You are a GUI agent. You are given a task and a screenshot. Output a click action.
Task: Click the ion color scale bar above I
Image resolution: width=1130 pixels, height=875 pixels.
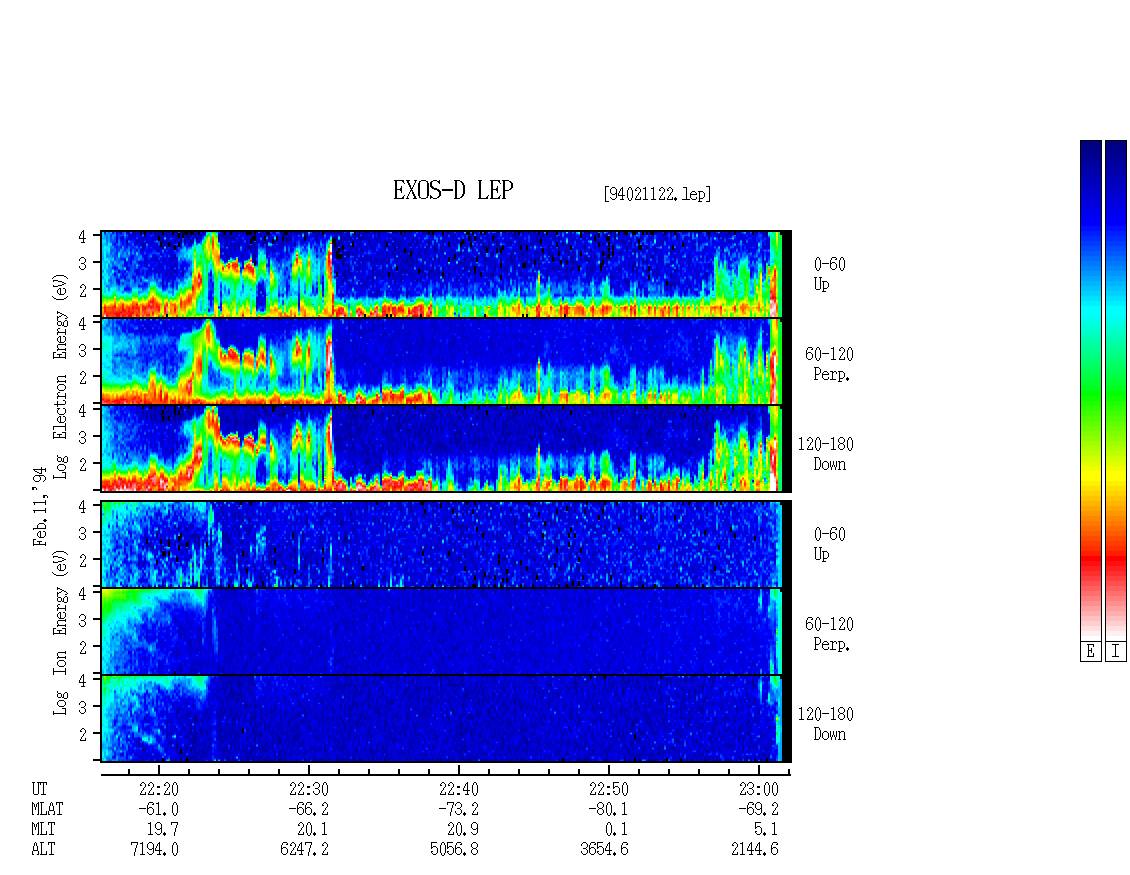[x=1116, y=390]
